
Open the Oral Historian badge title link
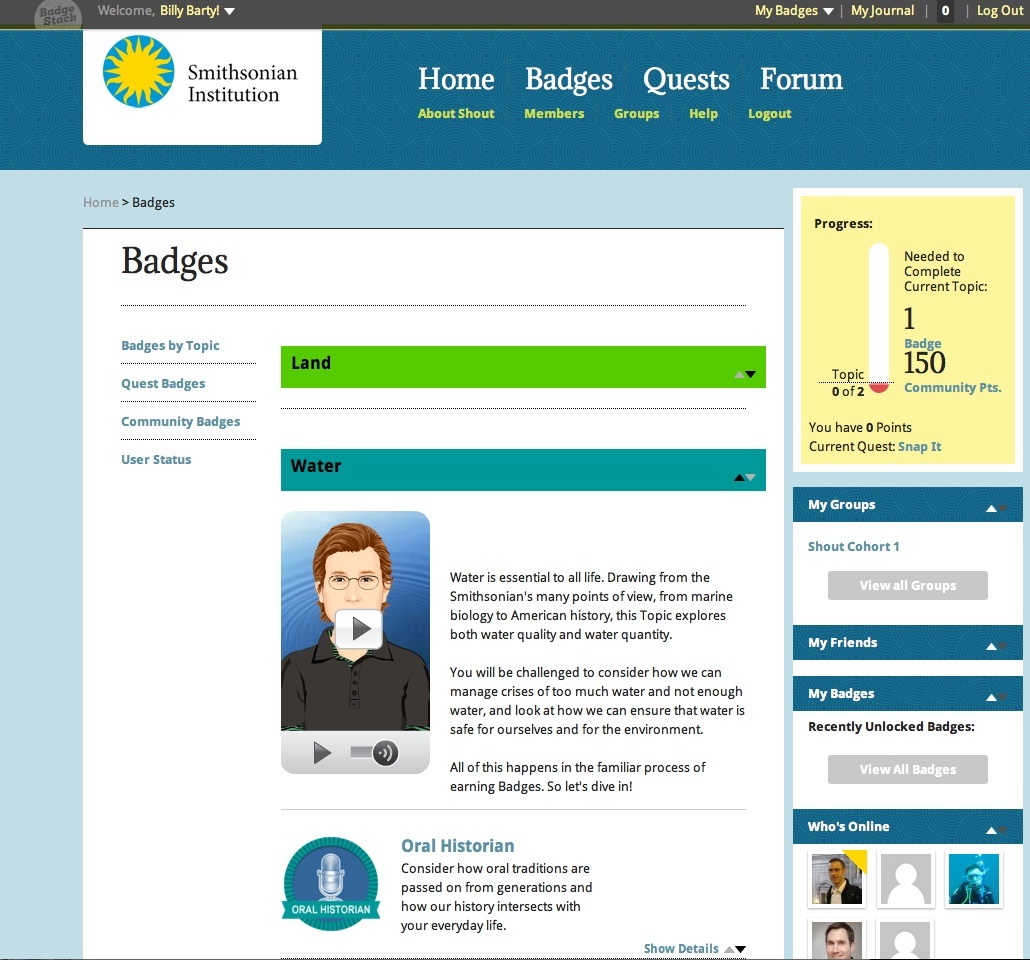[x=458, y=846]
